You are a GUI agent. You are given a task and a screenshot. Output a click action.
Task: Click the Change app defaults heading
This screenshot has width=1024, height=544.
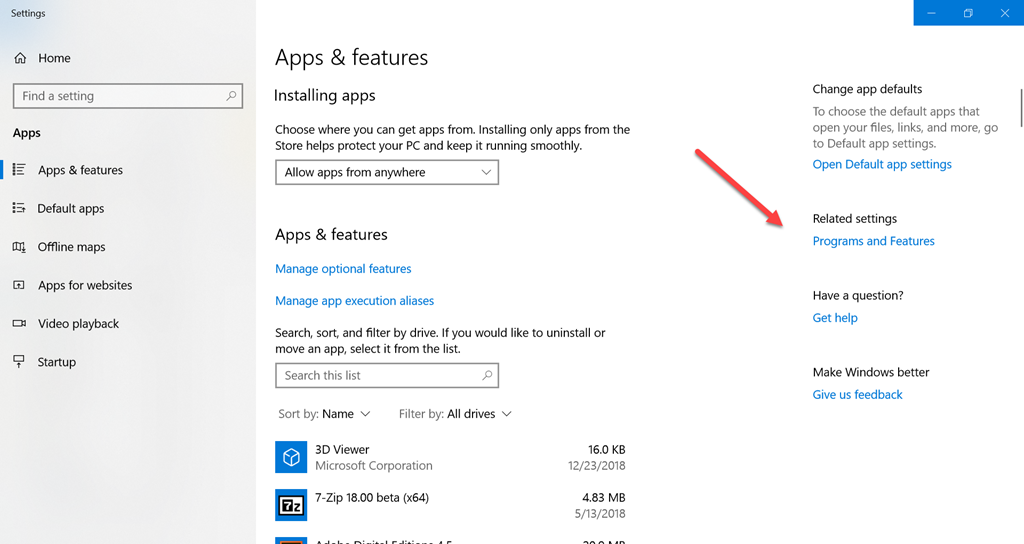coord(867,89)
